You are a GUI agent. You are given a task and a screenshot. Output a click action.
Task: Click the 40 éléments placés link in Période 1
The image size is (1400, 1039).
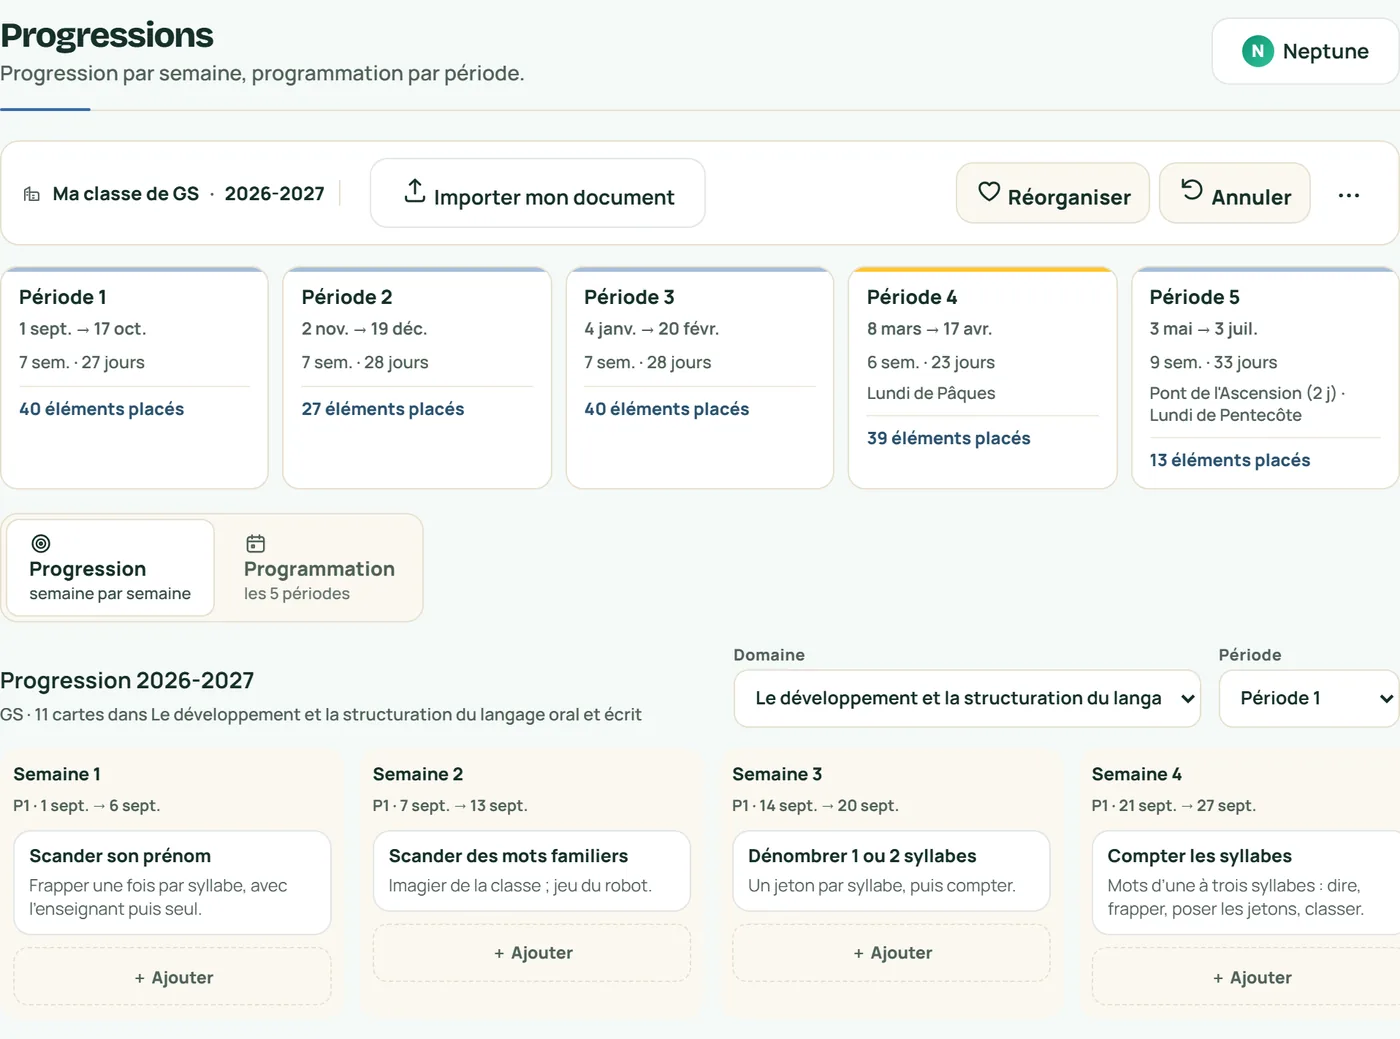point(102,409)
